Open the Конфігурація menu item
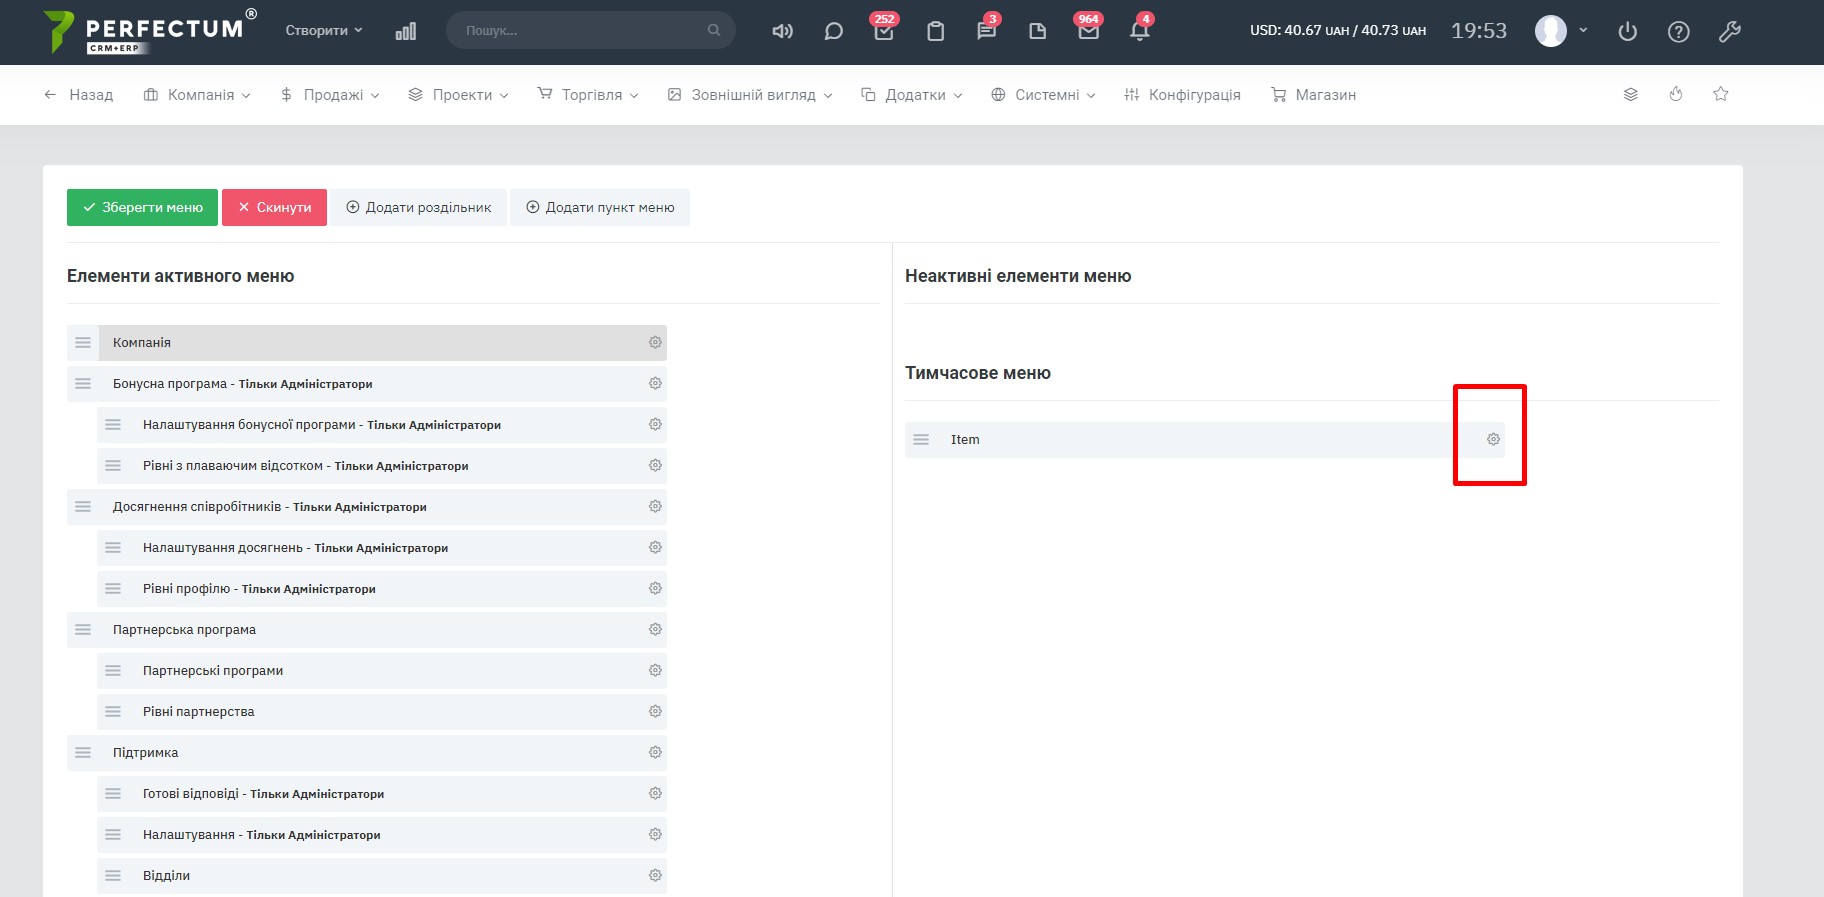 pos(1182,95)
